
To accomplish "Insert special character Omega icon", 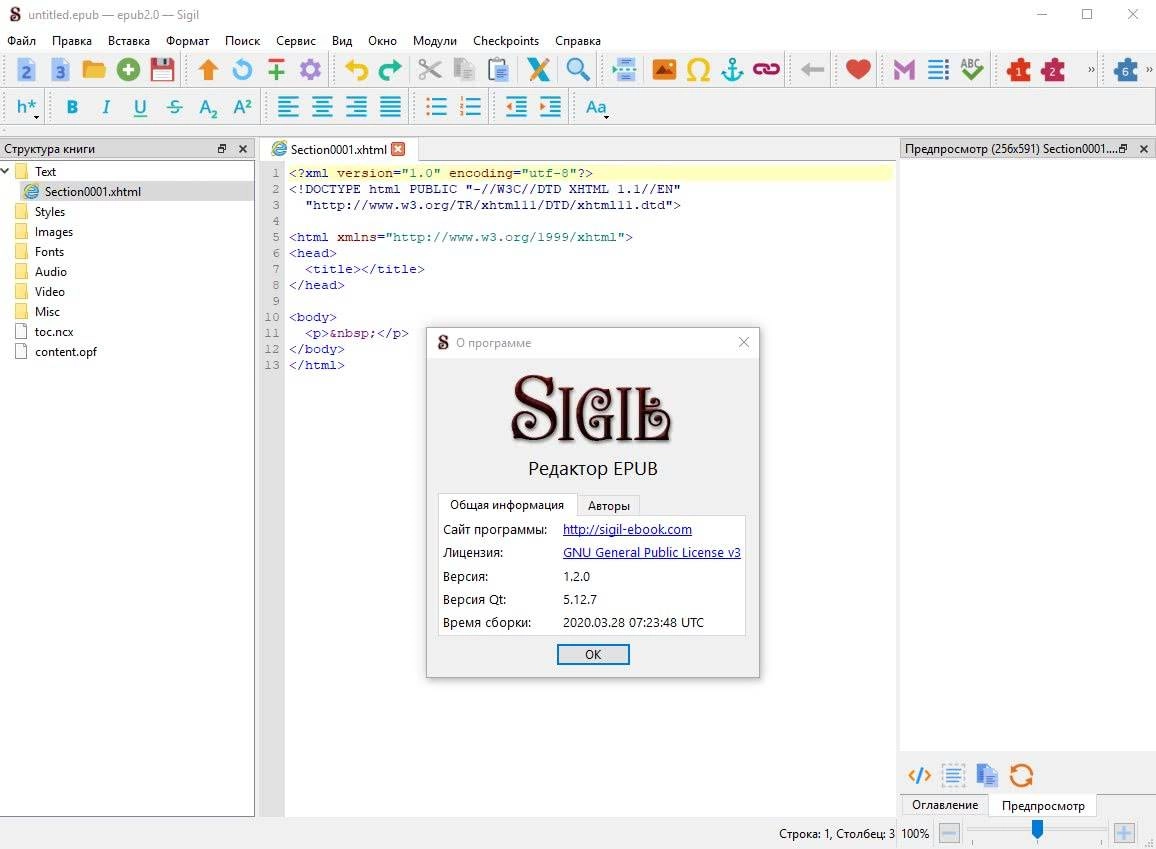I will [698, 70].
